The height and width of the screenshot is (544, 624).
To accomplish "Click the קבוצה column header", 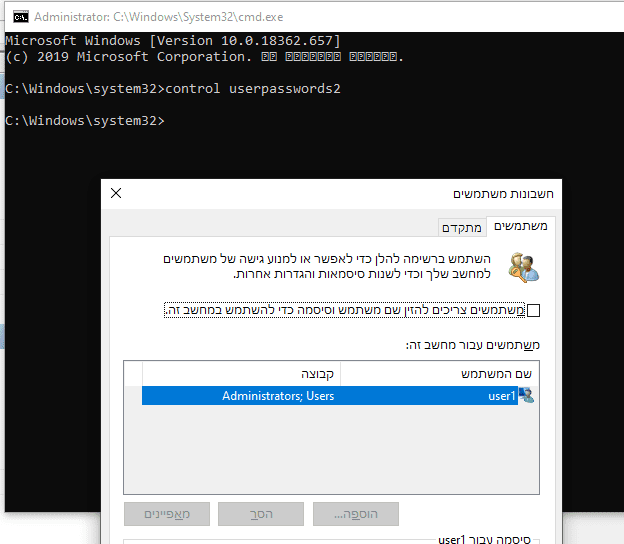I will 241,374.
